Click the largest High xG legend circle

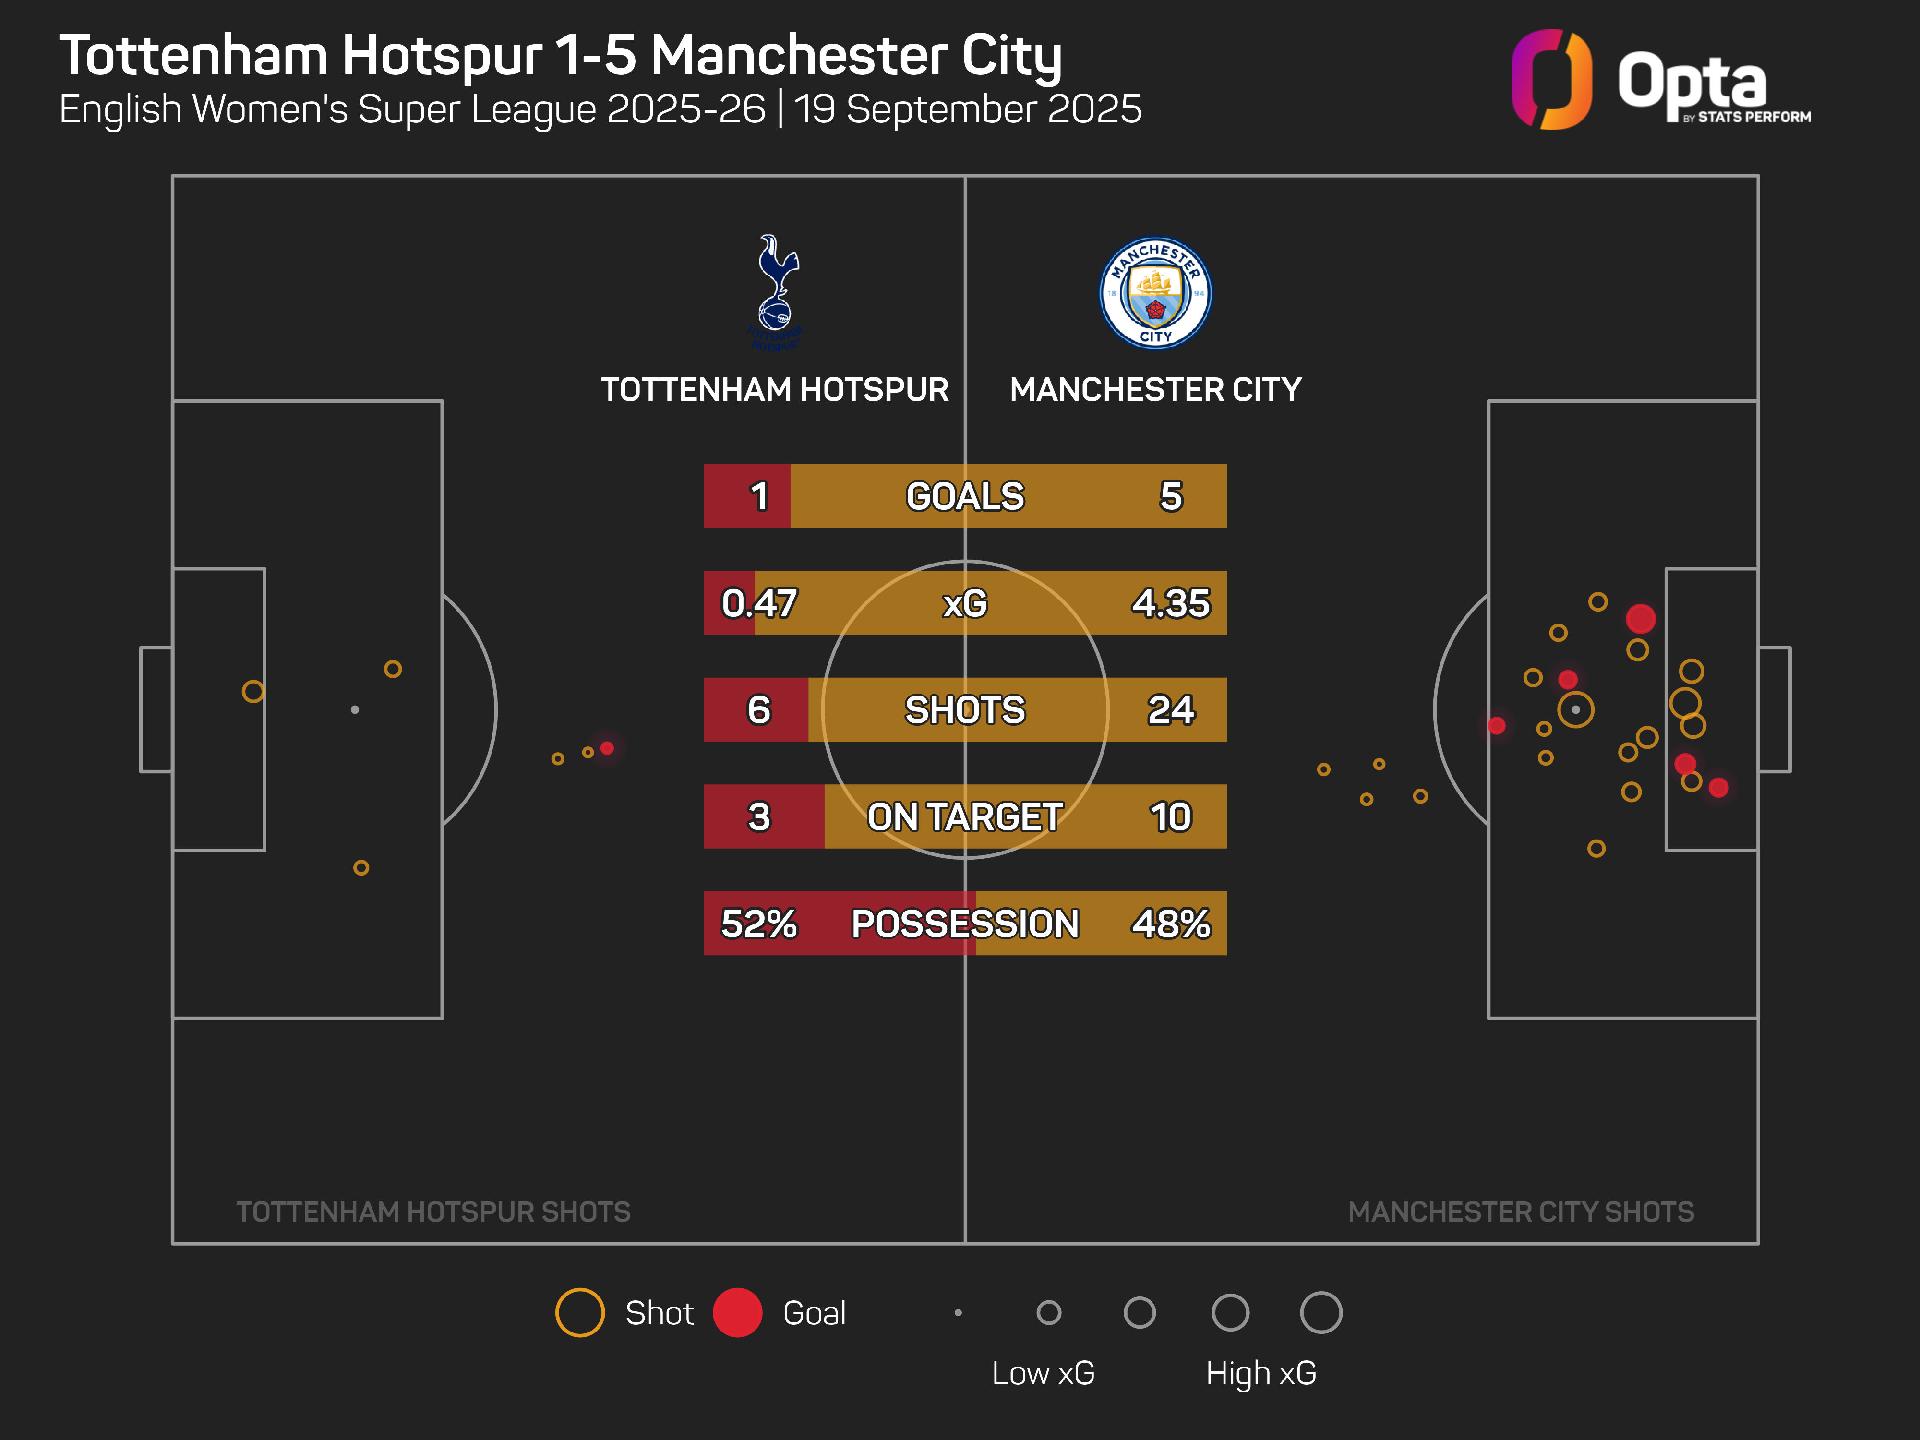click(x=1321, y=1312)
